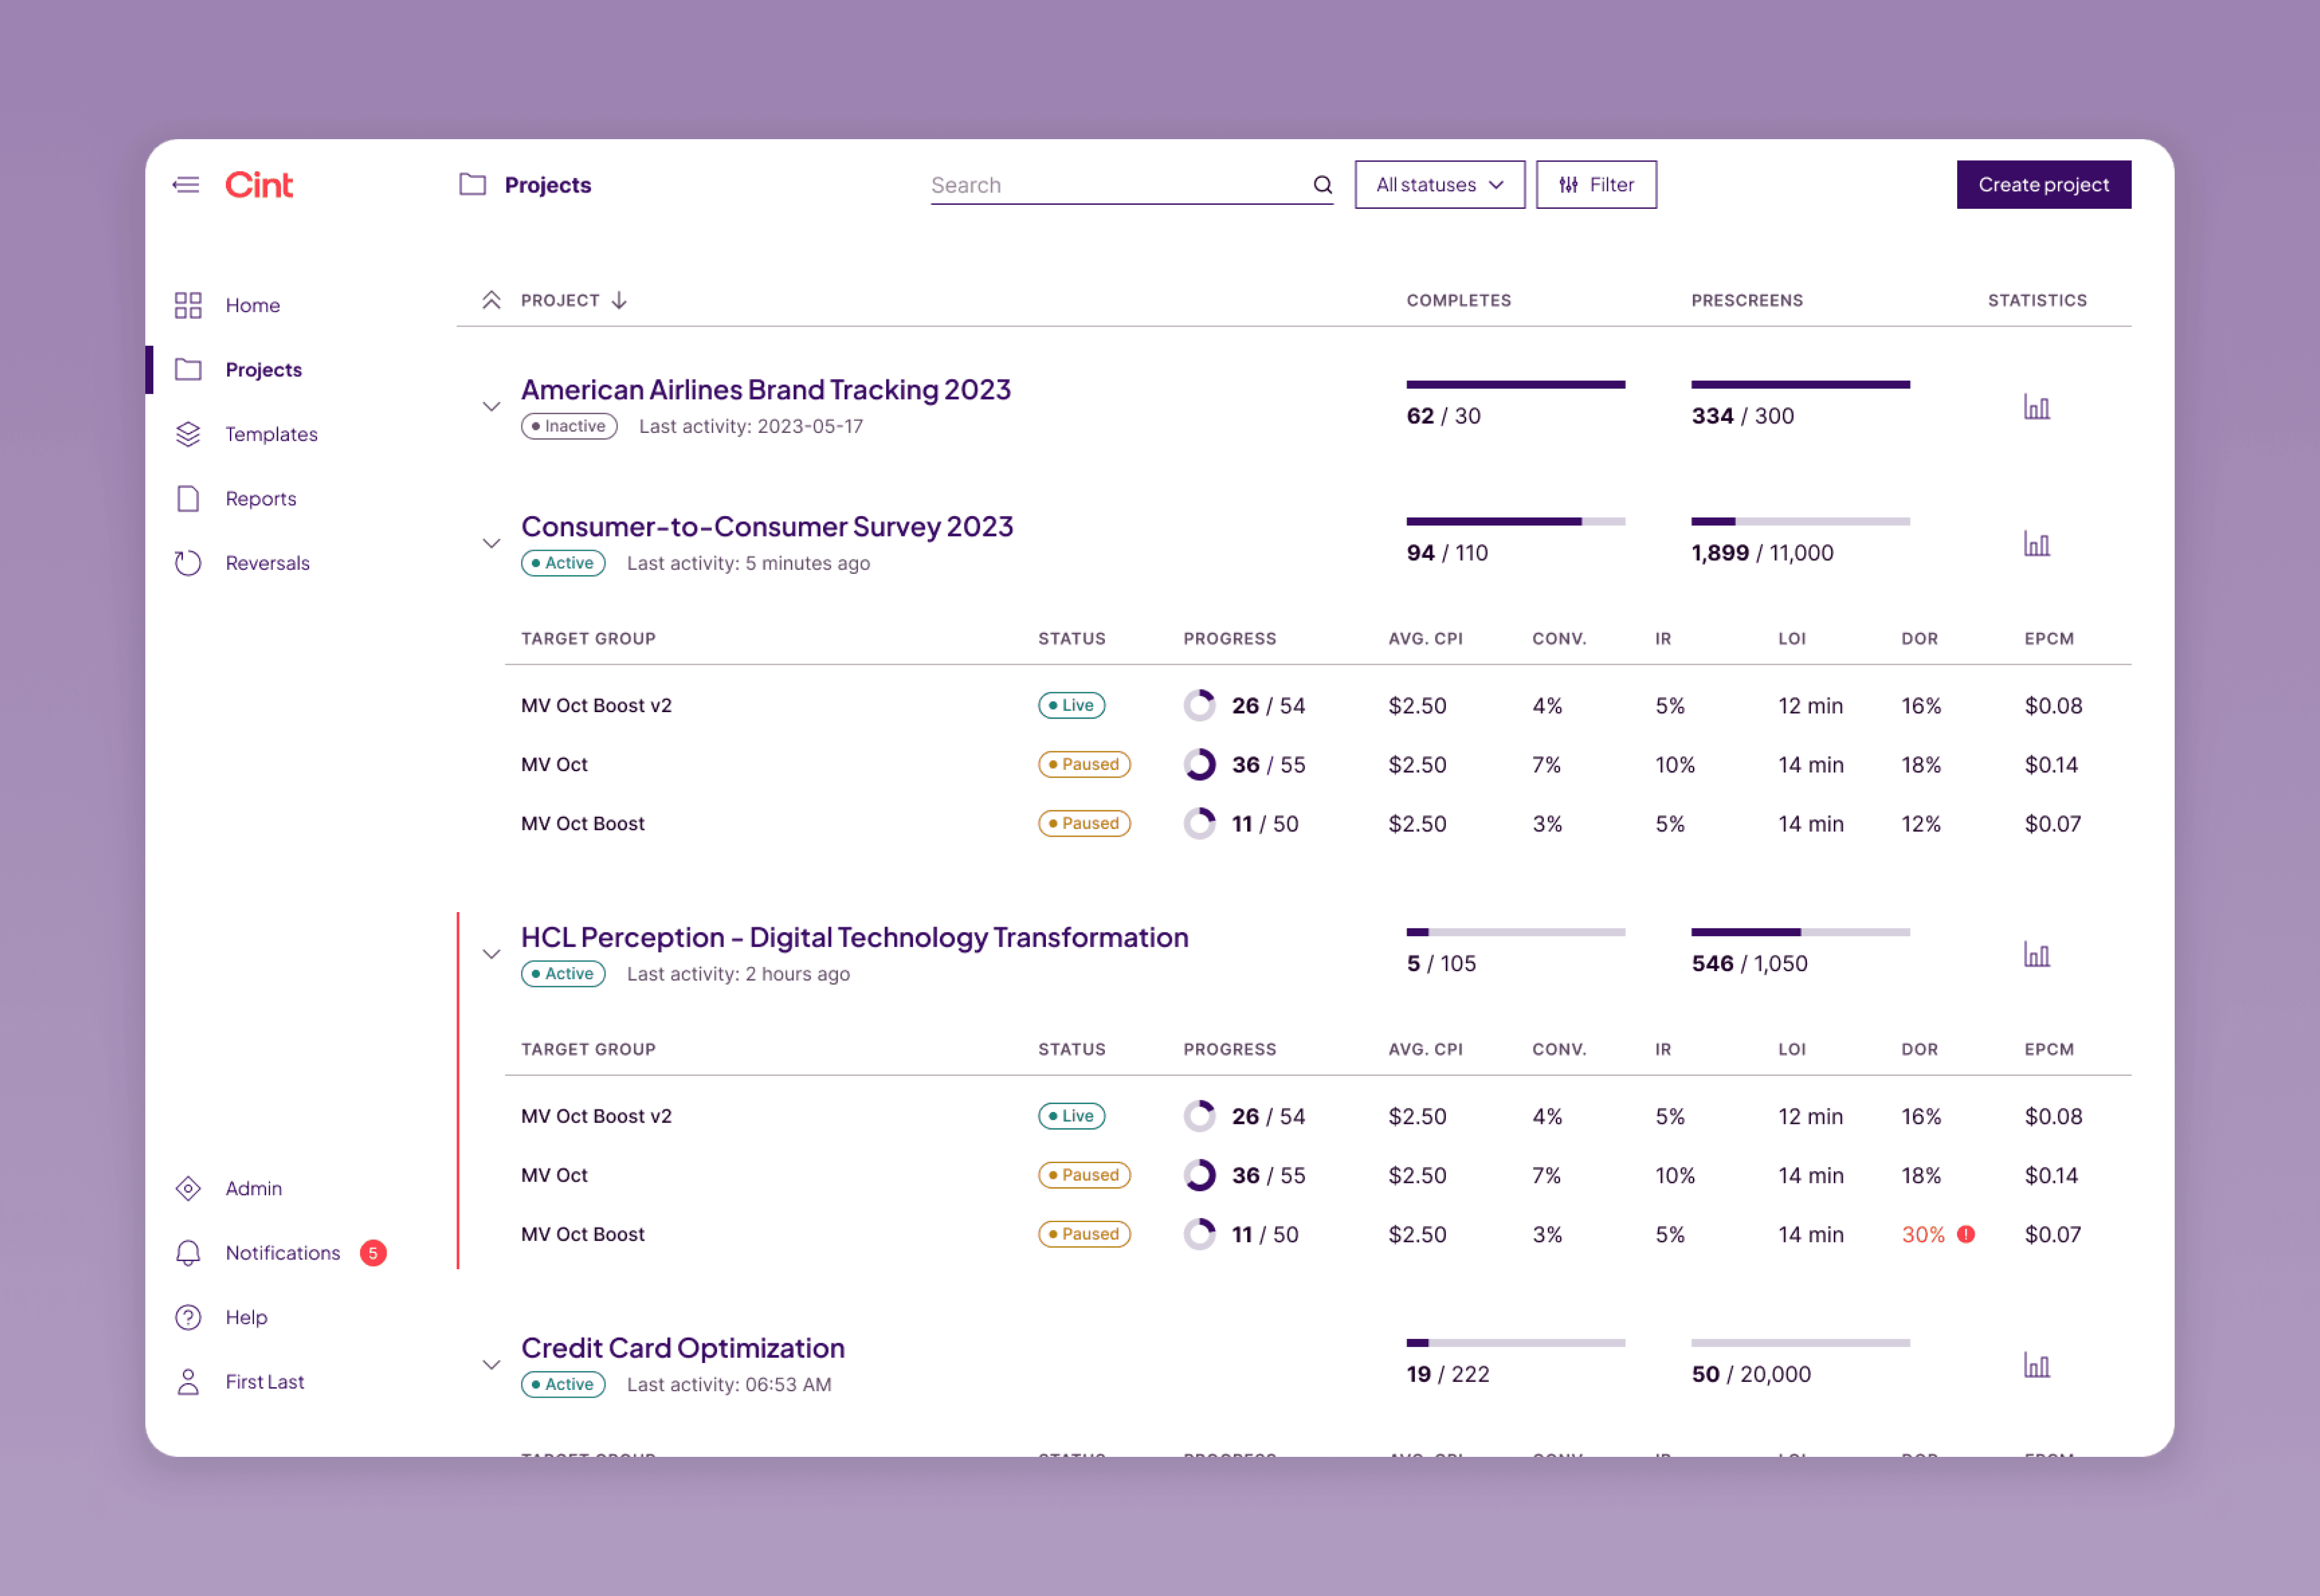Click '1,899 / 11,000' prescreens value
The width and height of the screenshot is (2320, 1596).
pyautogui.click(x=1762, y=553)
